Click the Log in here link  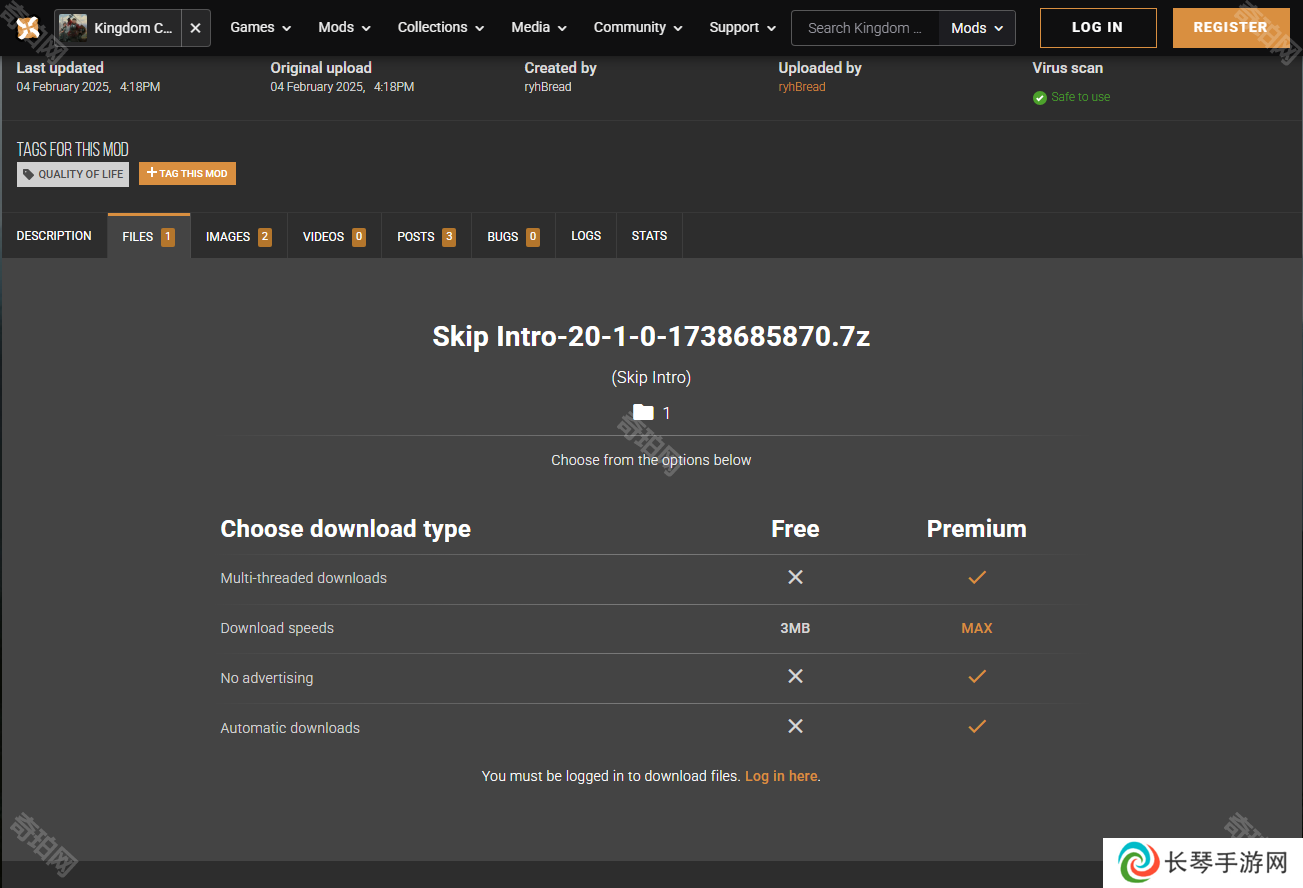781,776
